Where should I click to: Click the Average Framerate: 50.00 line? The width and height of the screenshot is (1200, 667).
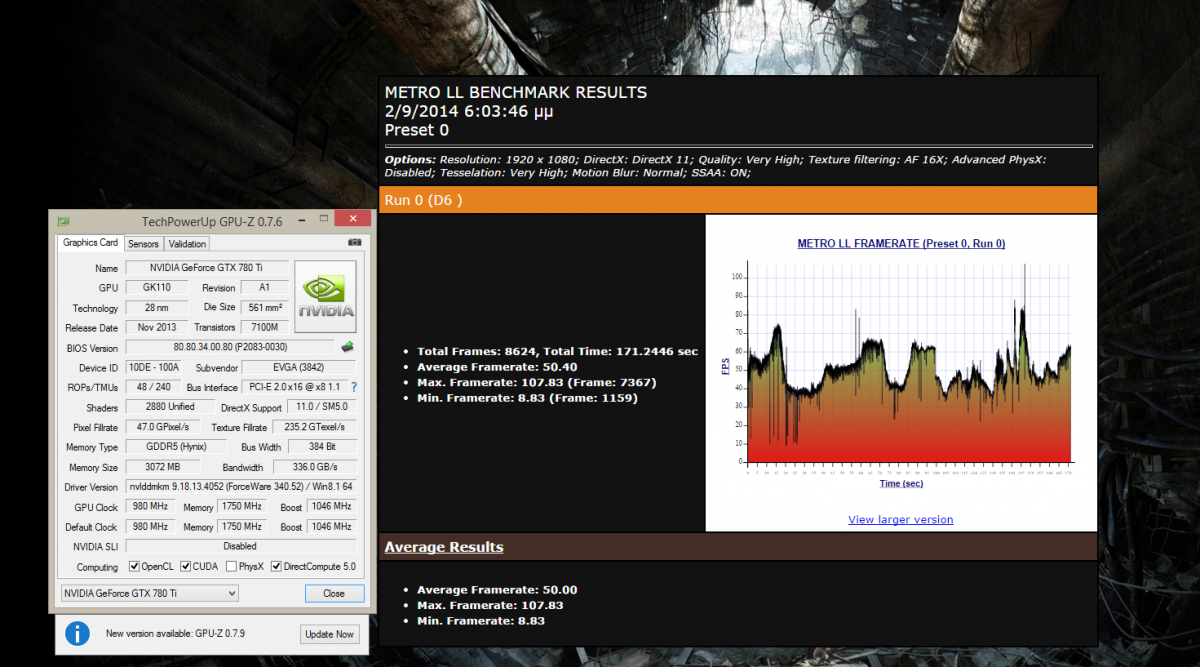(x=497, y=590)
